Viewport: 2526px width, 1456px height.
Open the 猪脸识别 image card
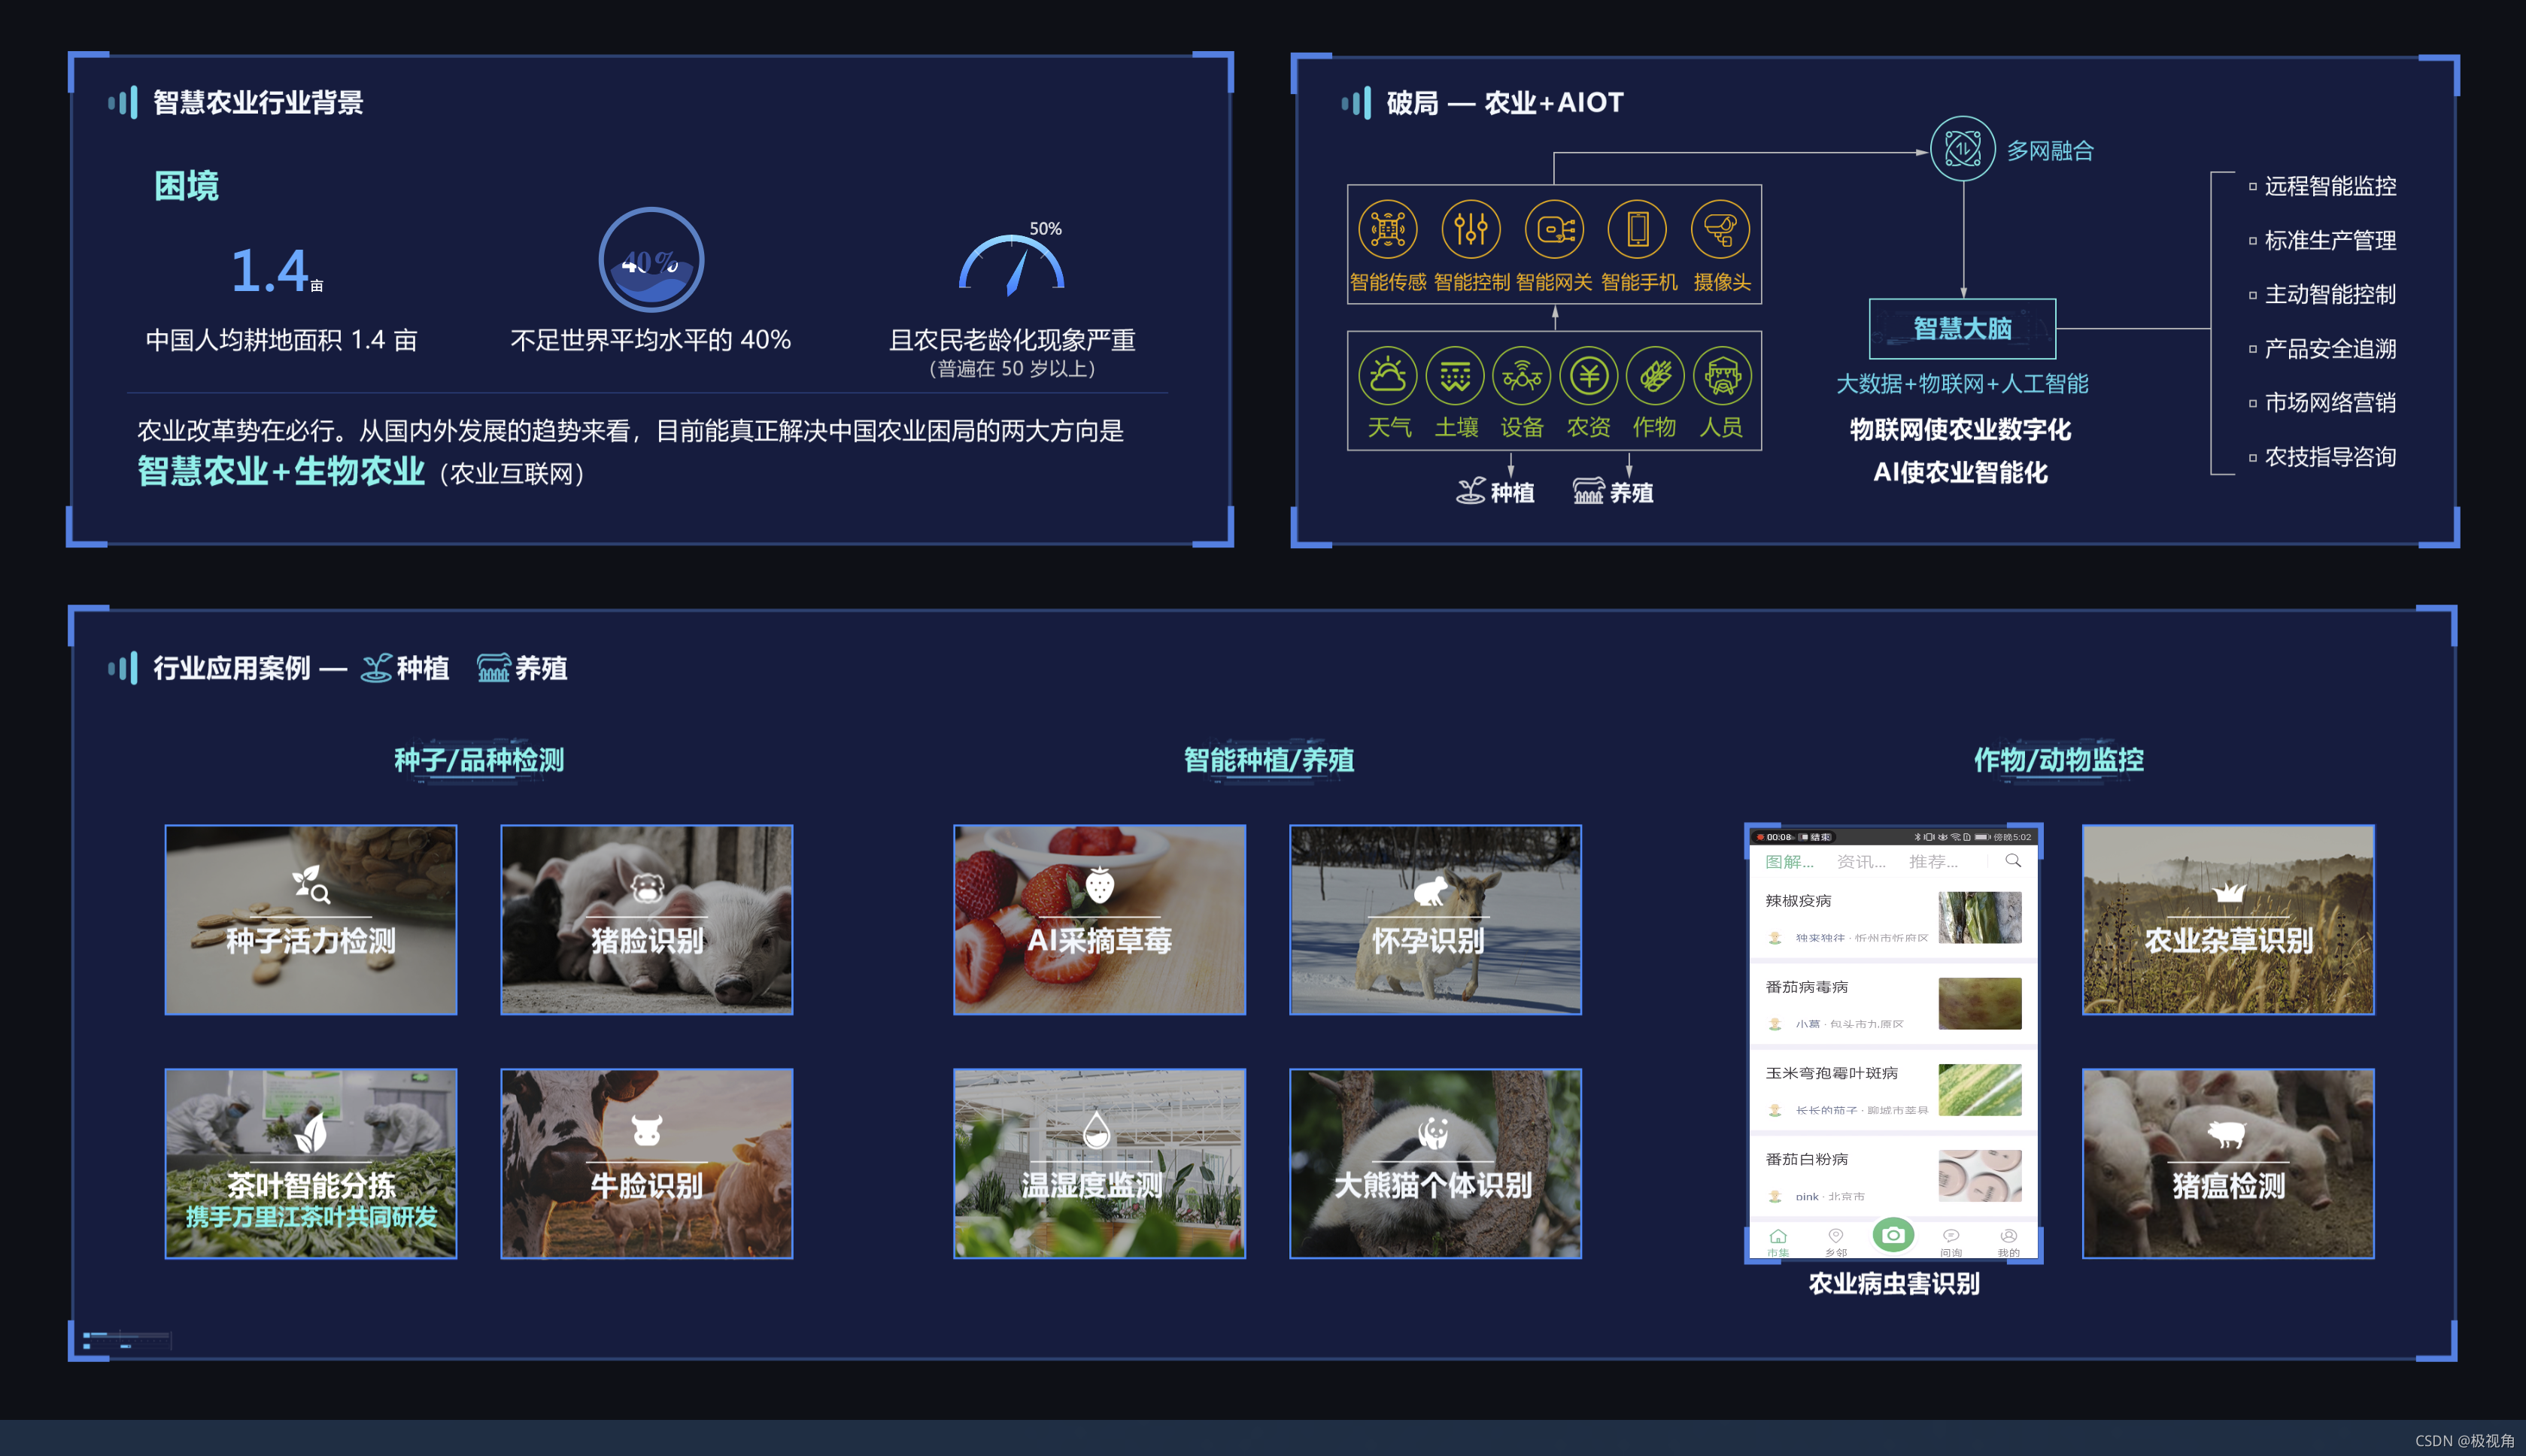pos(647,919)
